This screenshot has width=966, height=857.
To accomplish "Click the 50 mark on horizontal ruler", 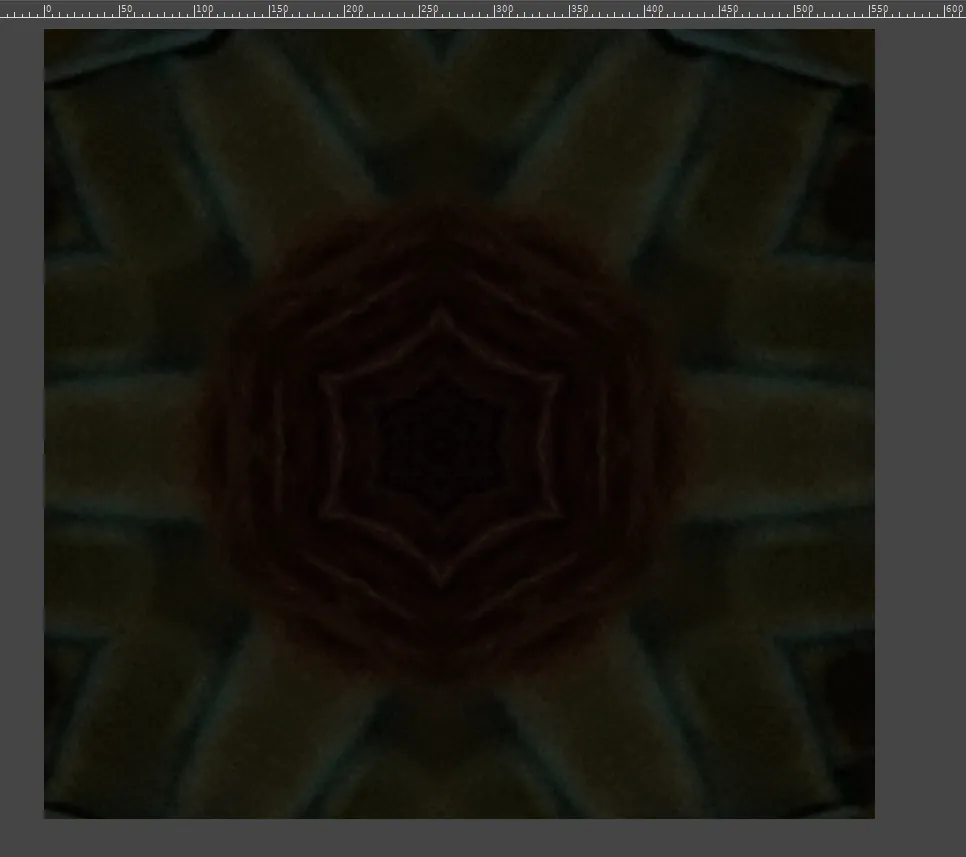I will pyautogui.click(x=126, y=9).
